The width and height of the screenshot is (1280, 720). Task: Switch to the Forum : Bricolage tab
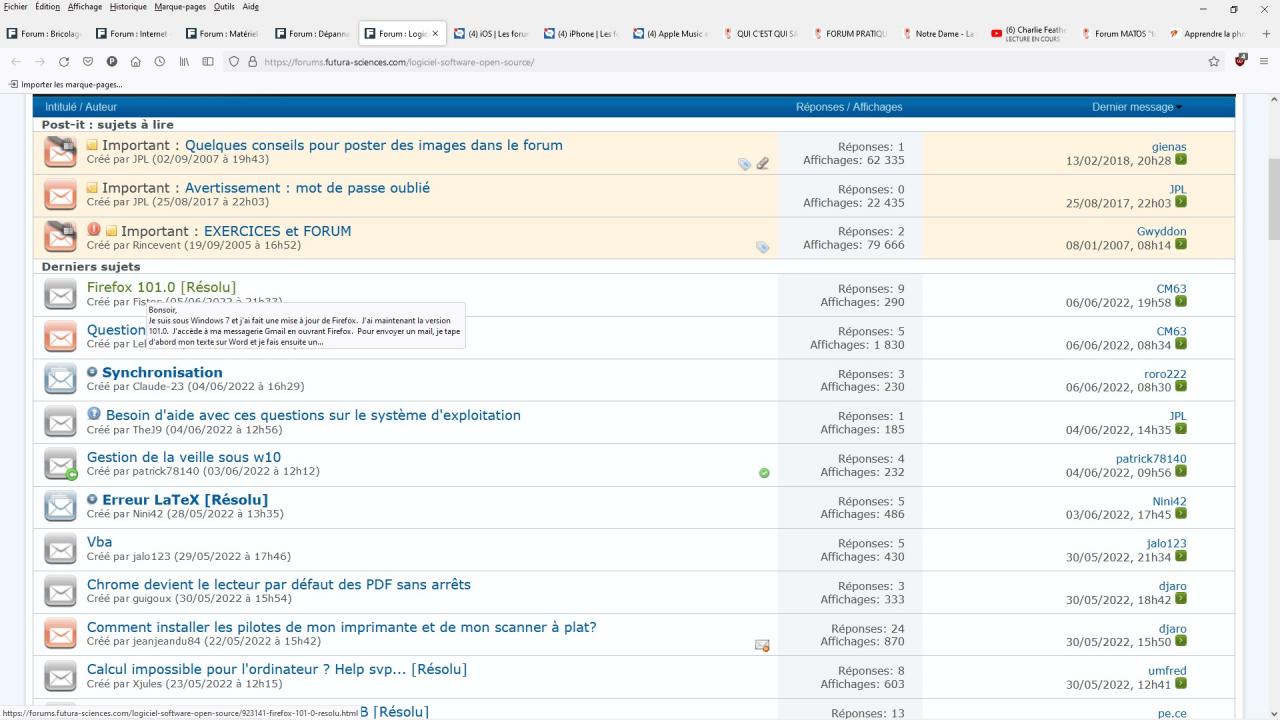click(x=43, y=34)
